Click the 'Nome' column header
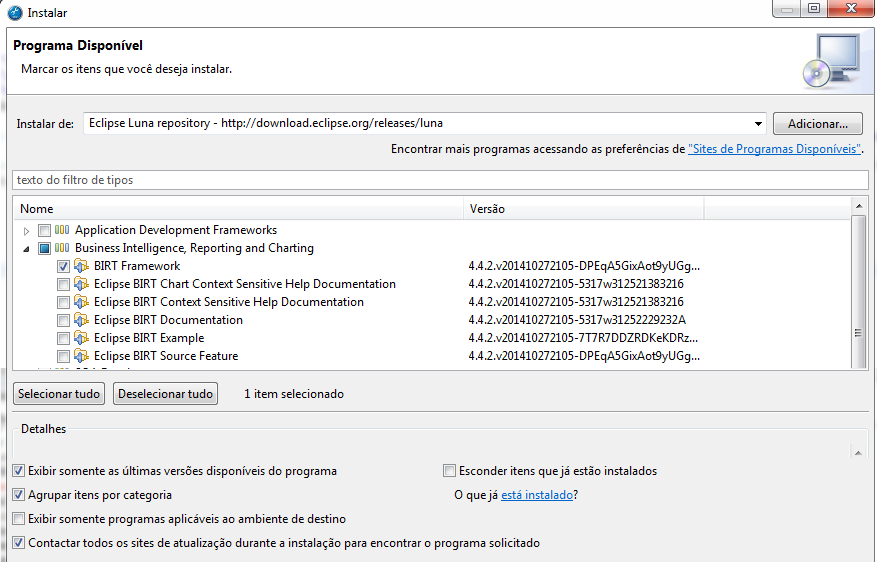 (x=238, y=209)
